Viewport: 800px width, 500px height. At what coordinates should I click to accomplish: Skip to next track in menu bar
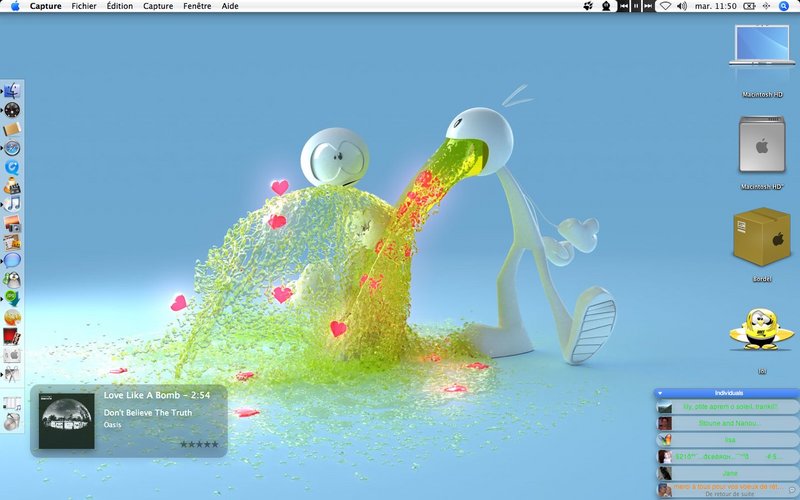(648, 6)
